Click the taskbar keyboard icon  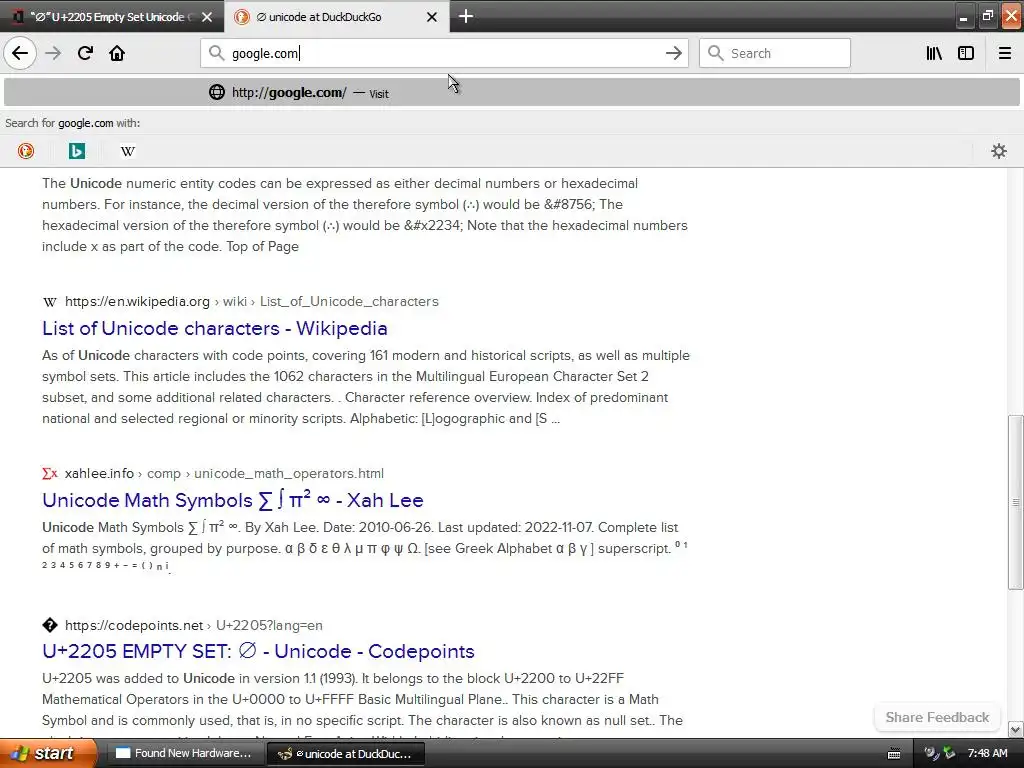point(894,754)
